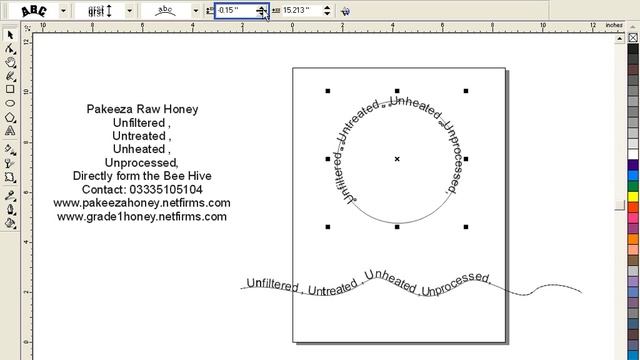This screenshot has width=640, height=360.
Task: Pick the orange swatch in color palette
Action: (633, 239)
